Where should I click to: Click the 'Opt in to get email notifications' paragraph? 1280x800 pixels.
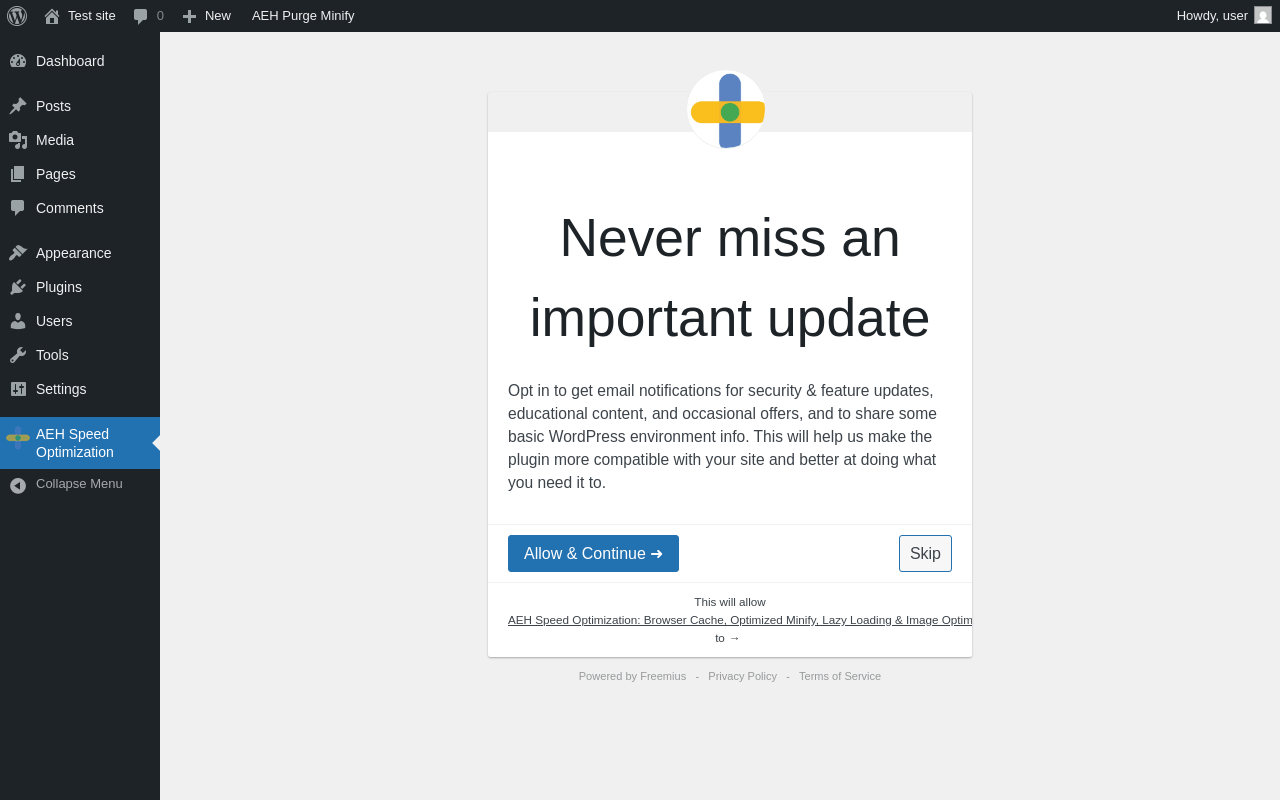tap(728, 437)
